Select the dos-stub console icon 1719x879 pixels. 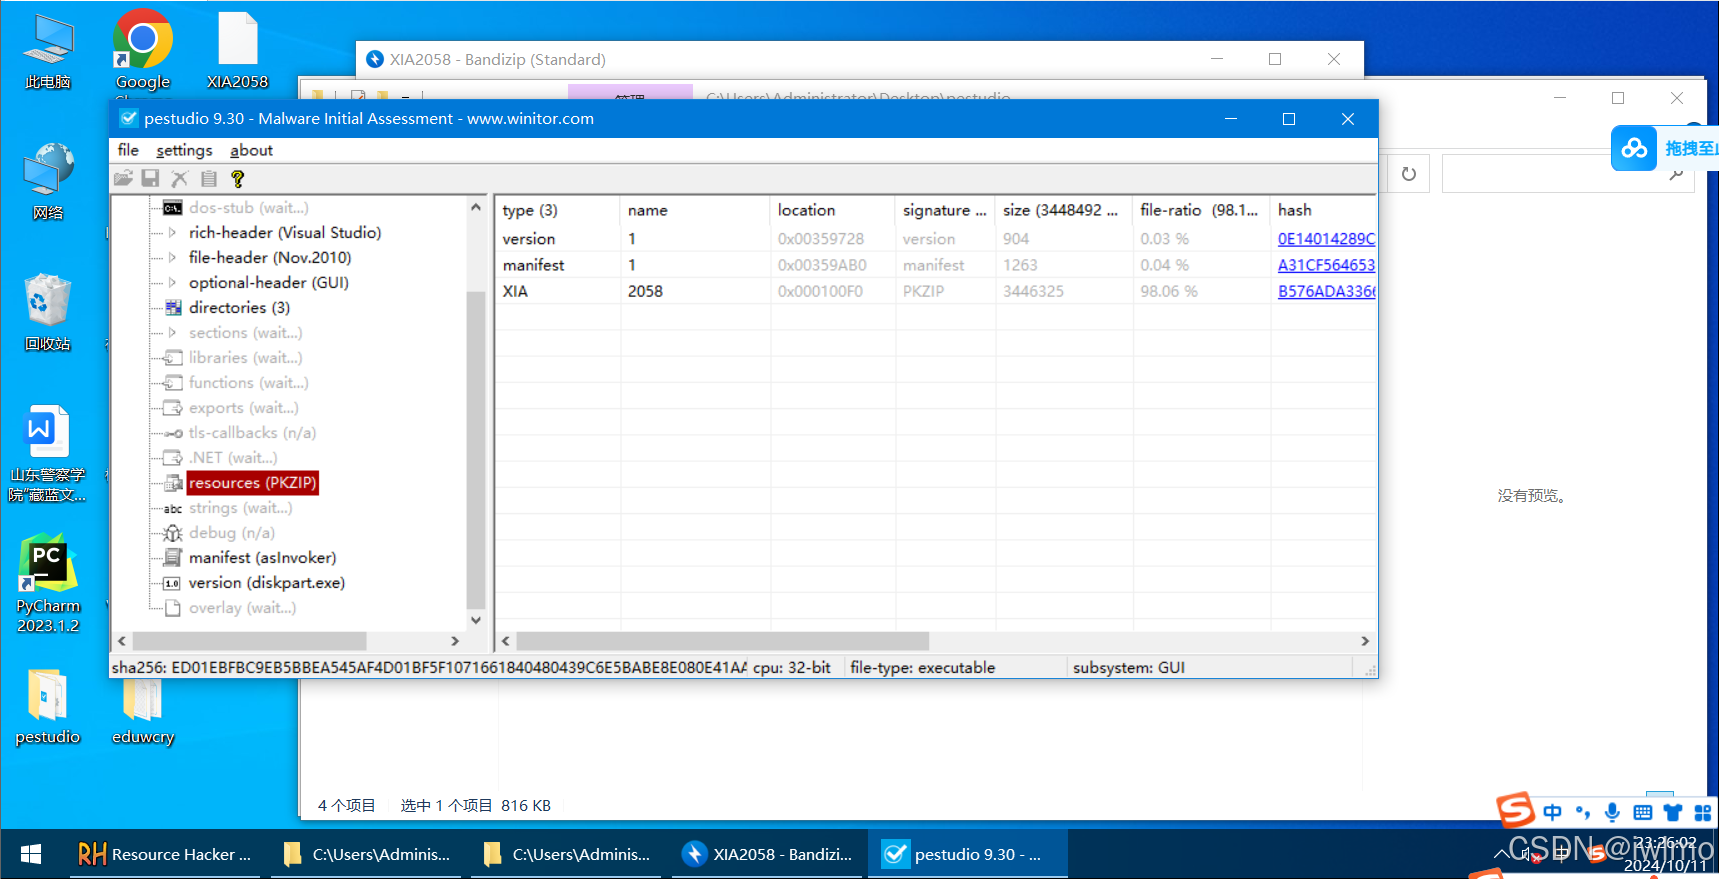[x=173, y=208]
